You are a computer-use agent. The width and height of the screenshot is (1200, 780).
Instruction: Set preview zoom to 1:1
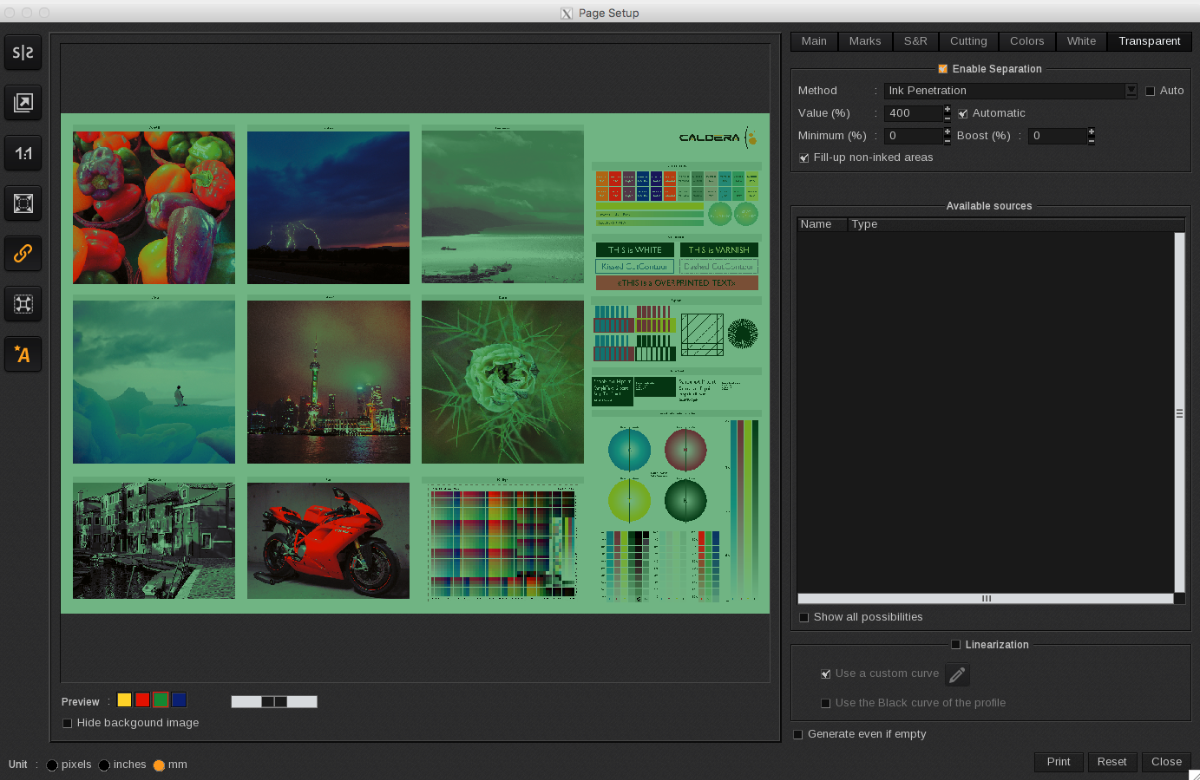pos(23,153)
